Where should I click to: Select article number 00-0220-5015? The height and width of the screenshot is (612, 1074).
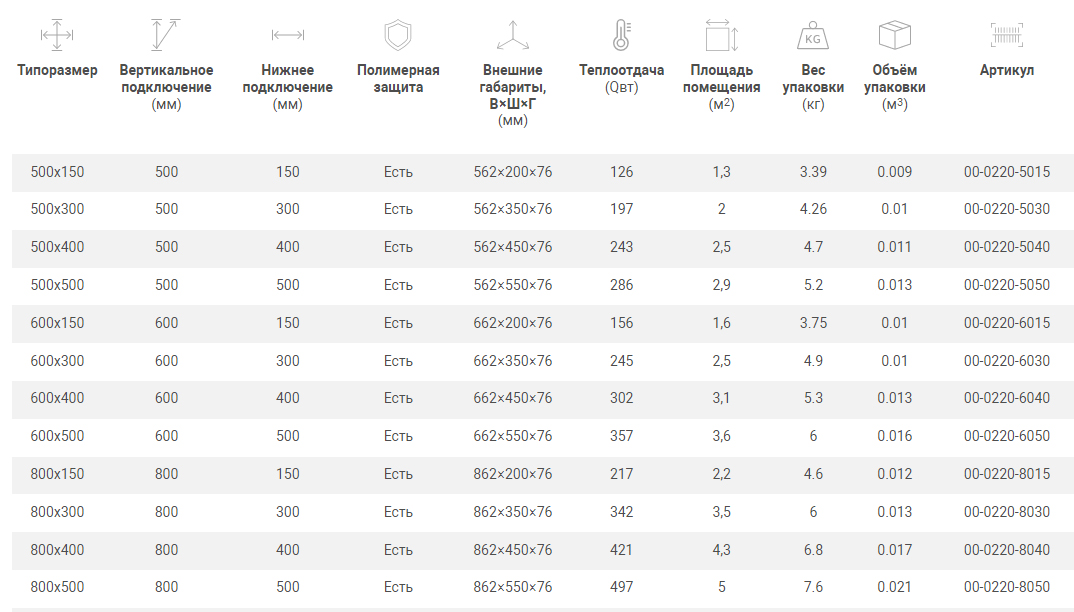click(1007, 172)
